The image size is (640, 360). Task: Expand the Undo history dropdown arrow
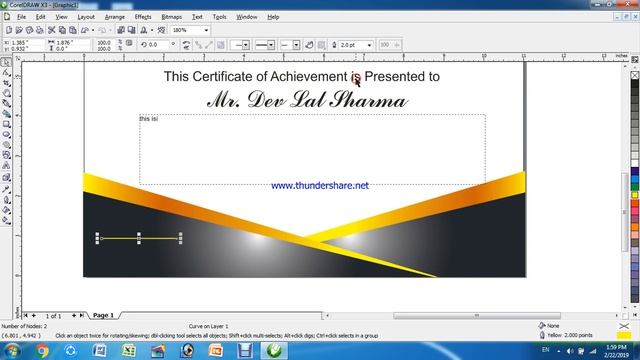pos(93,30)
